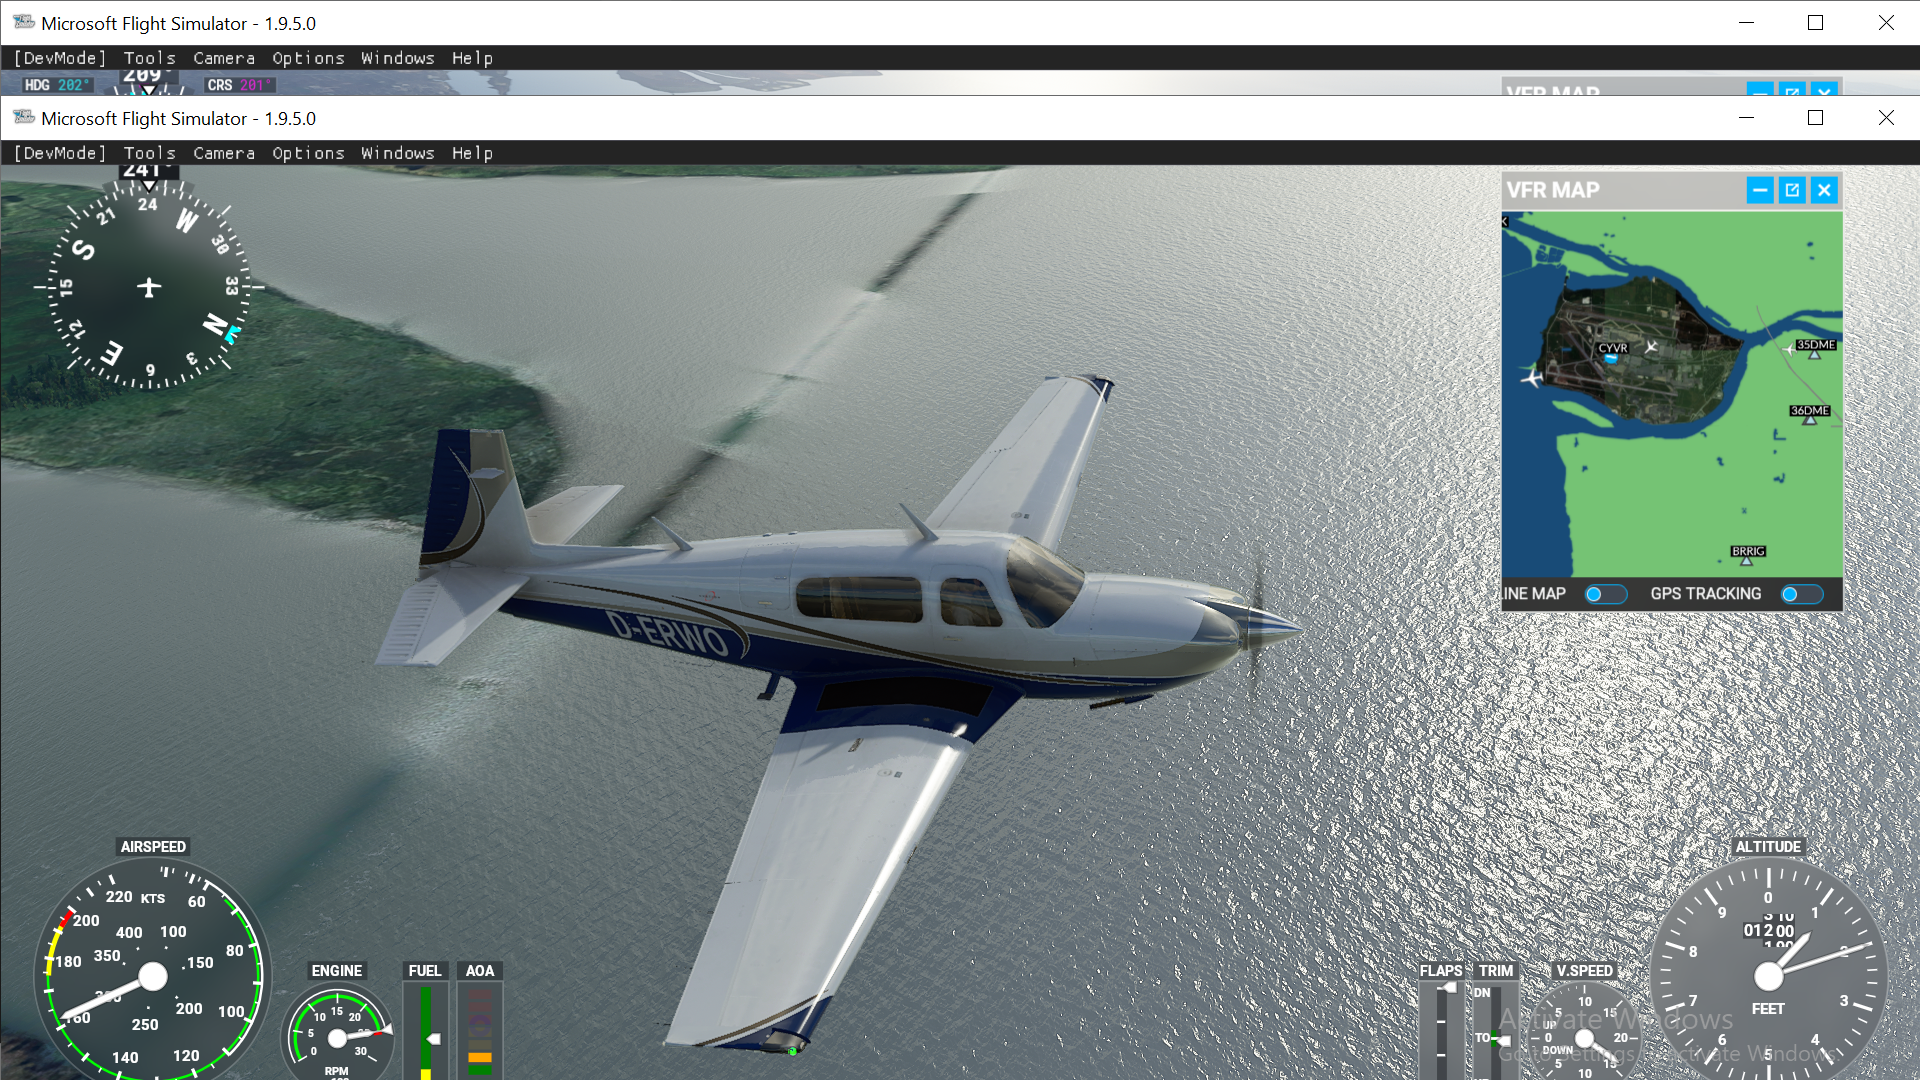Screen dimensions: 1920x1080
Task: Click the trim position indicator
Action: [1496, 1031]
